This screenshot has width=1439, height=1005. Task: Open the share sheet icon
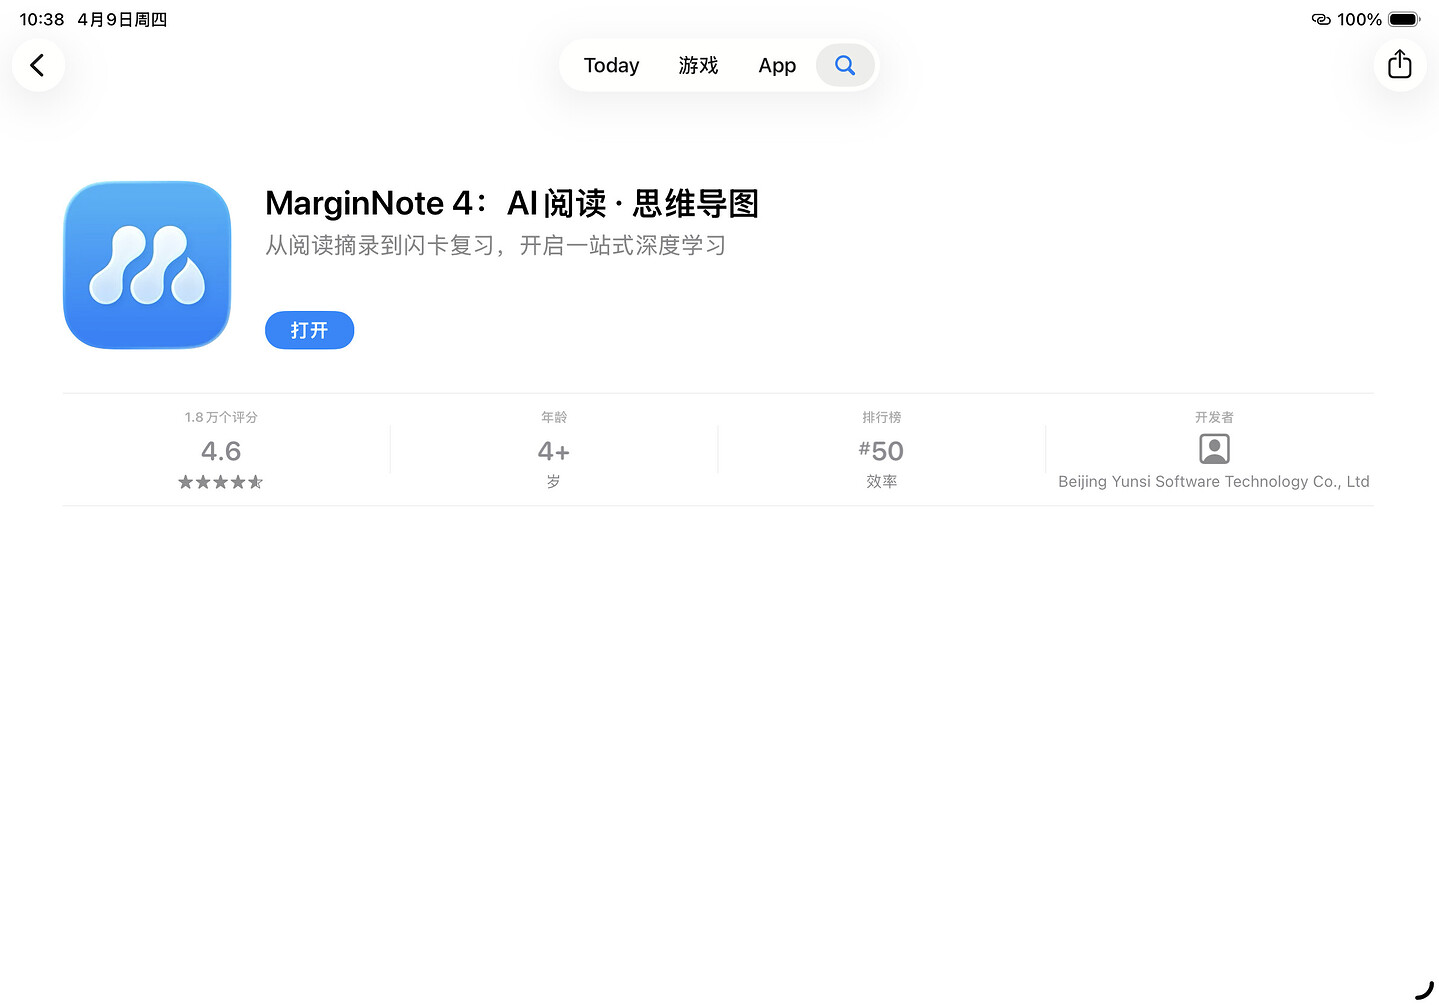(x=1400, y=65)
